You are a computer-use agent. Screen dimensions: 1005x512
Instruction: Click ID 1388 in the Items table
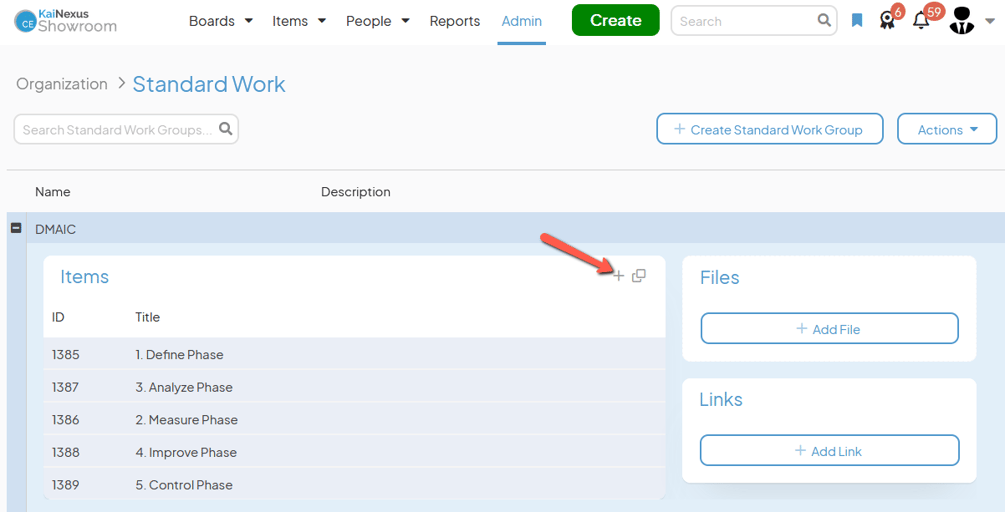point(65,452)
